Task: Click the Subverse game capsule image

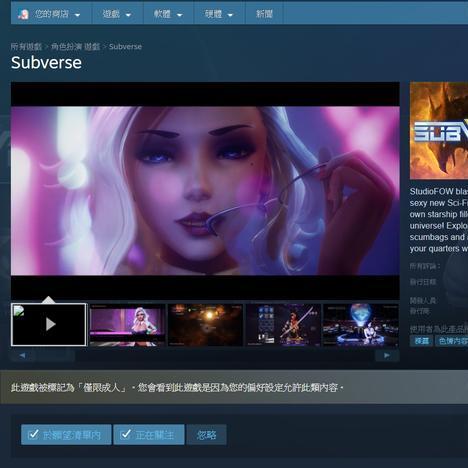Action: [x=439, y=130]
